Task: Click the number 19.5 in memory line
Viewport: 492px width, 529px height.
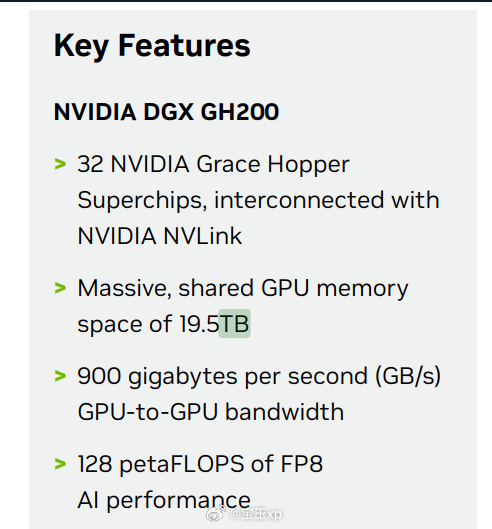Action: 199,324
